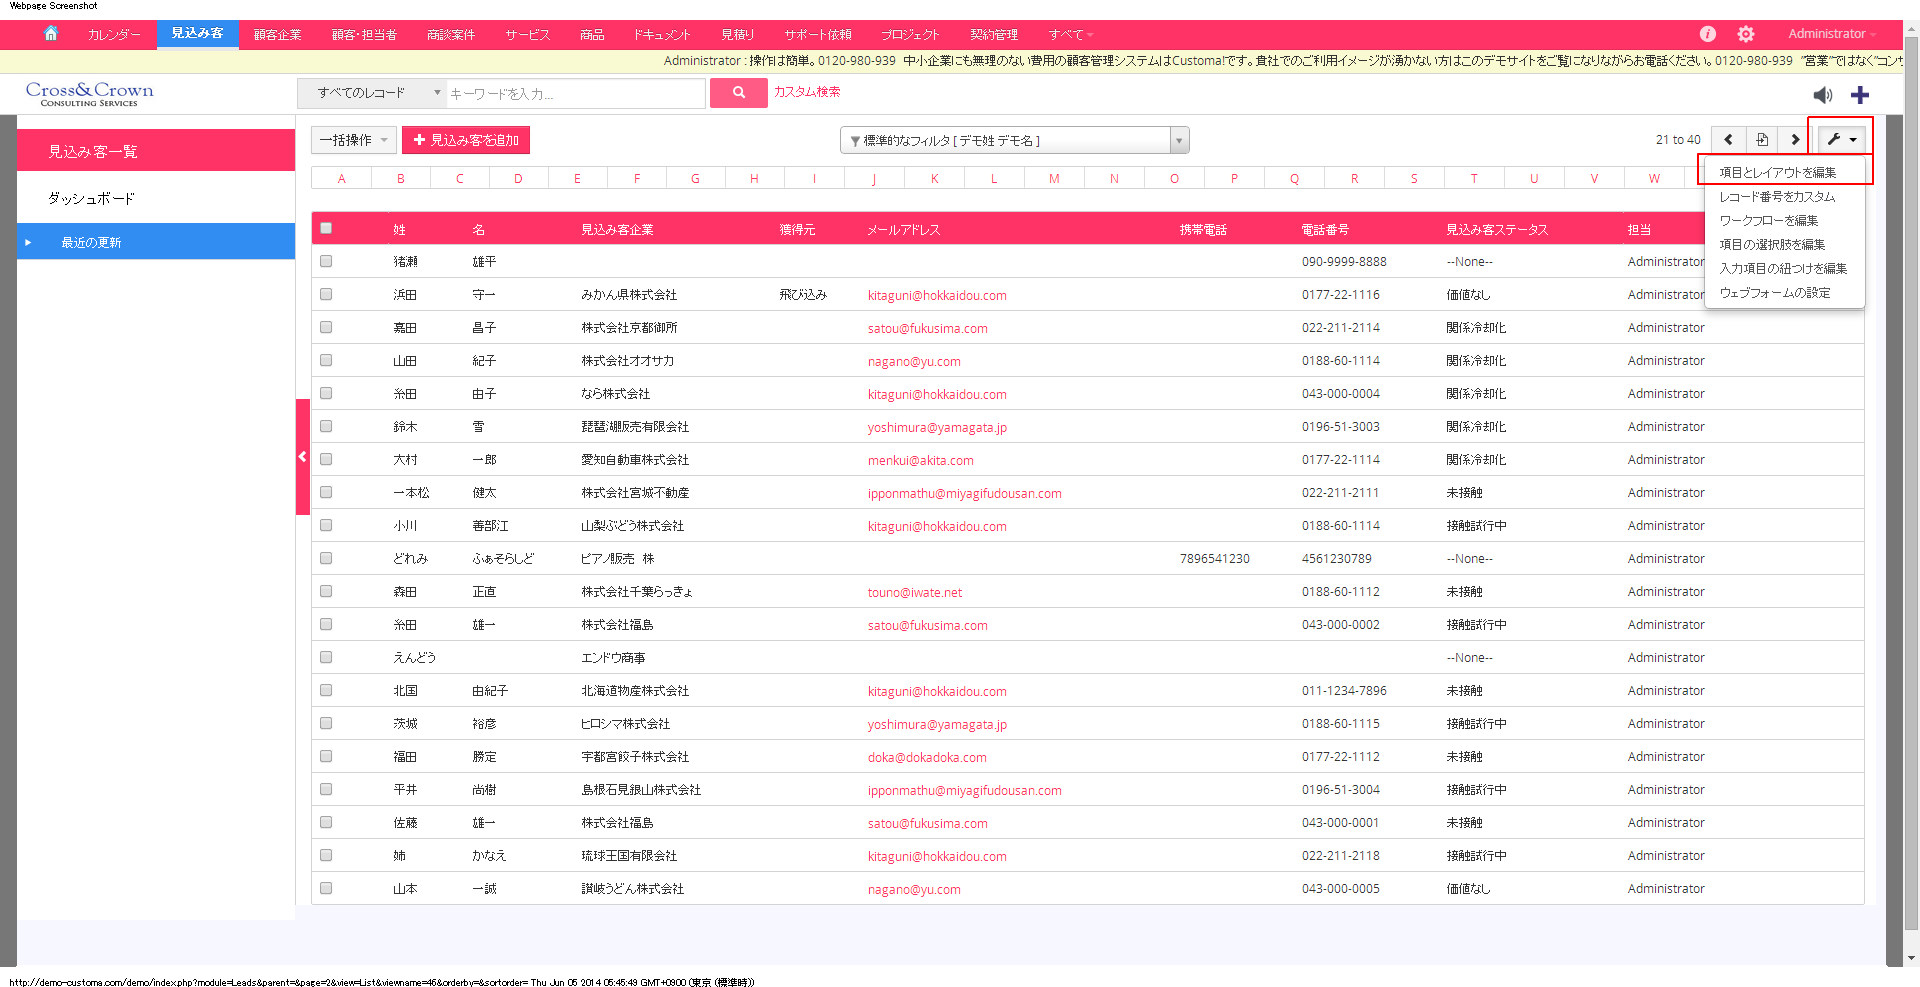Click the keyword search input field
This screenshot has height=987, width=1920.
click(575, 94)
